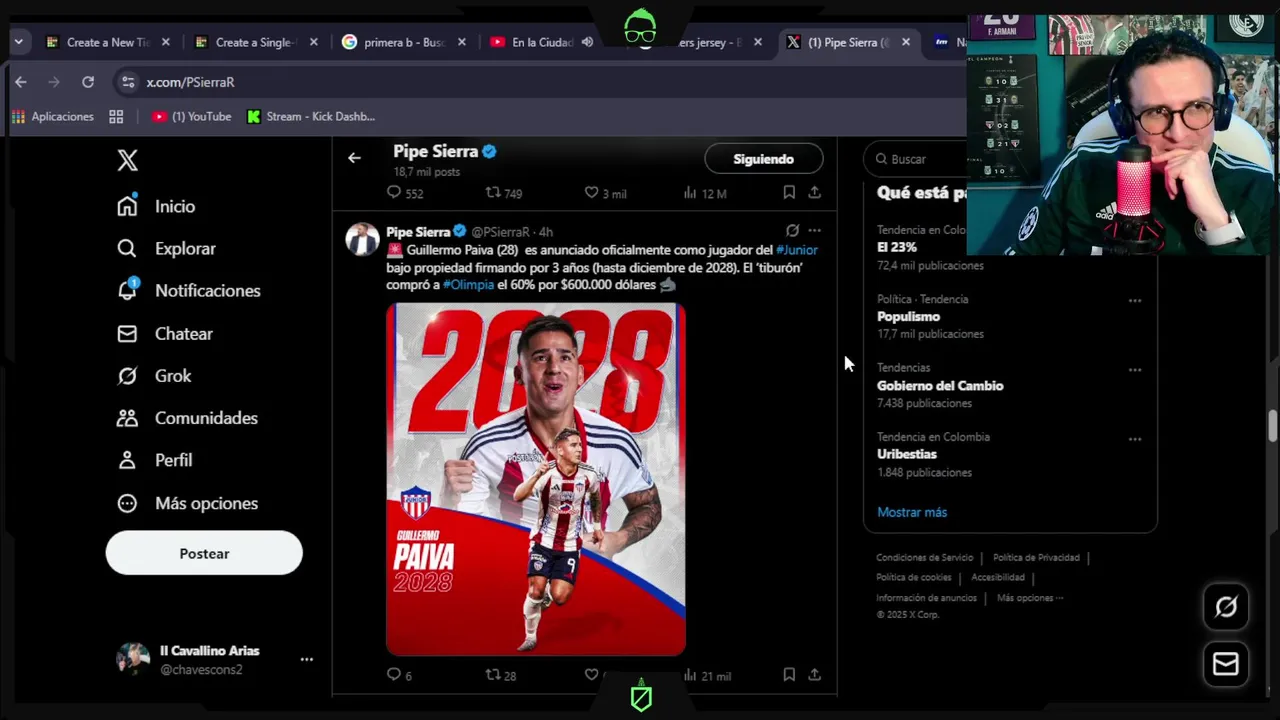Viewport: 1280px width, 720px height.
Task: Switch to the primera b Google tab
Action: (x=404, y=42)
